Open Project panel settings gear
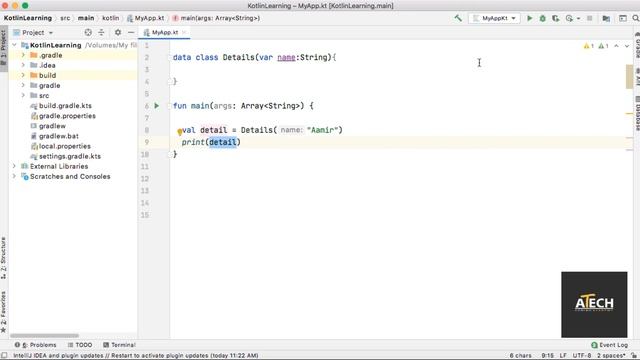 pyautogui.click(x=118, y=32)
